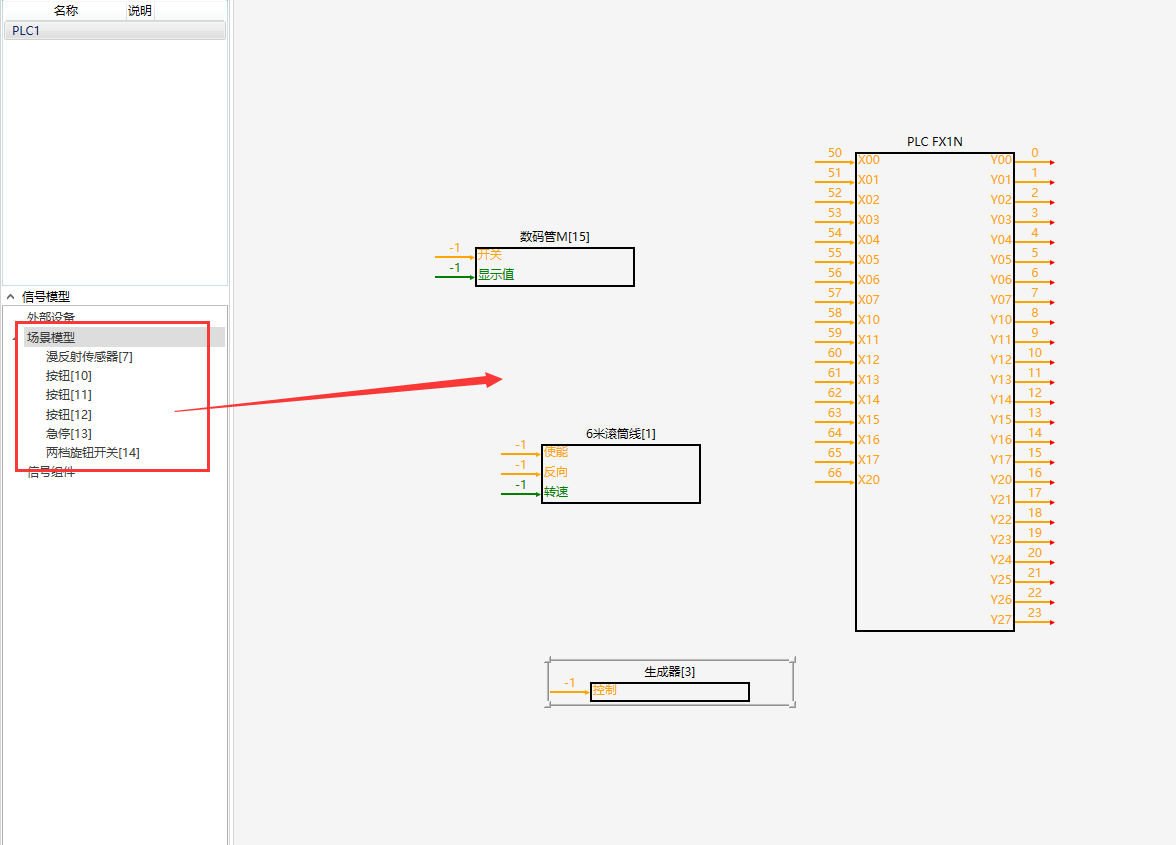This screenshot has width=1176, height=845.
Task: Select 按钮[12] in the tree
Action: (x=69, y=415)
